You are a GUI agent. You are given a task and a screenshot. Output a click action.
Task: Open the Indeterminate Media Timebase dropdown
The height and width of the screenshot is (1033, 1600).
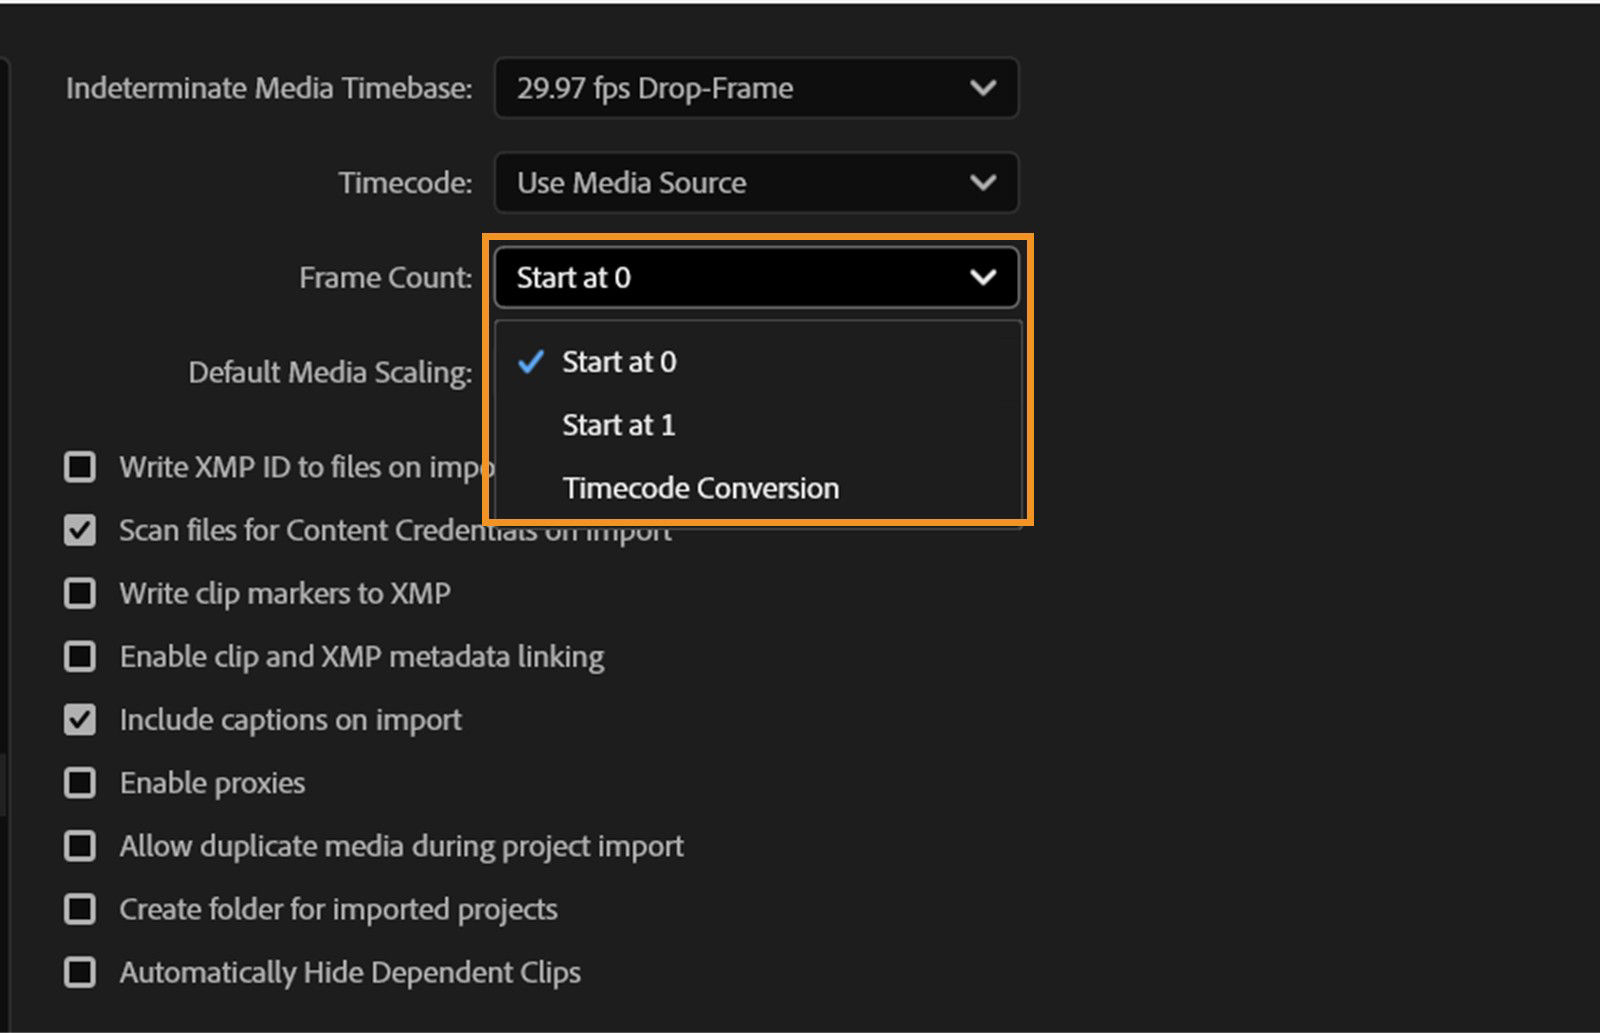(x=755, y=88)
